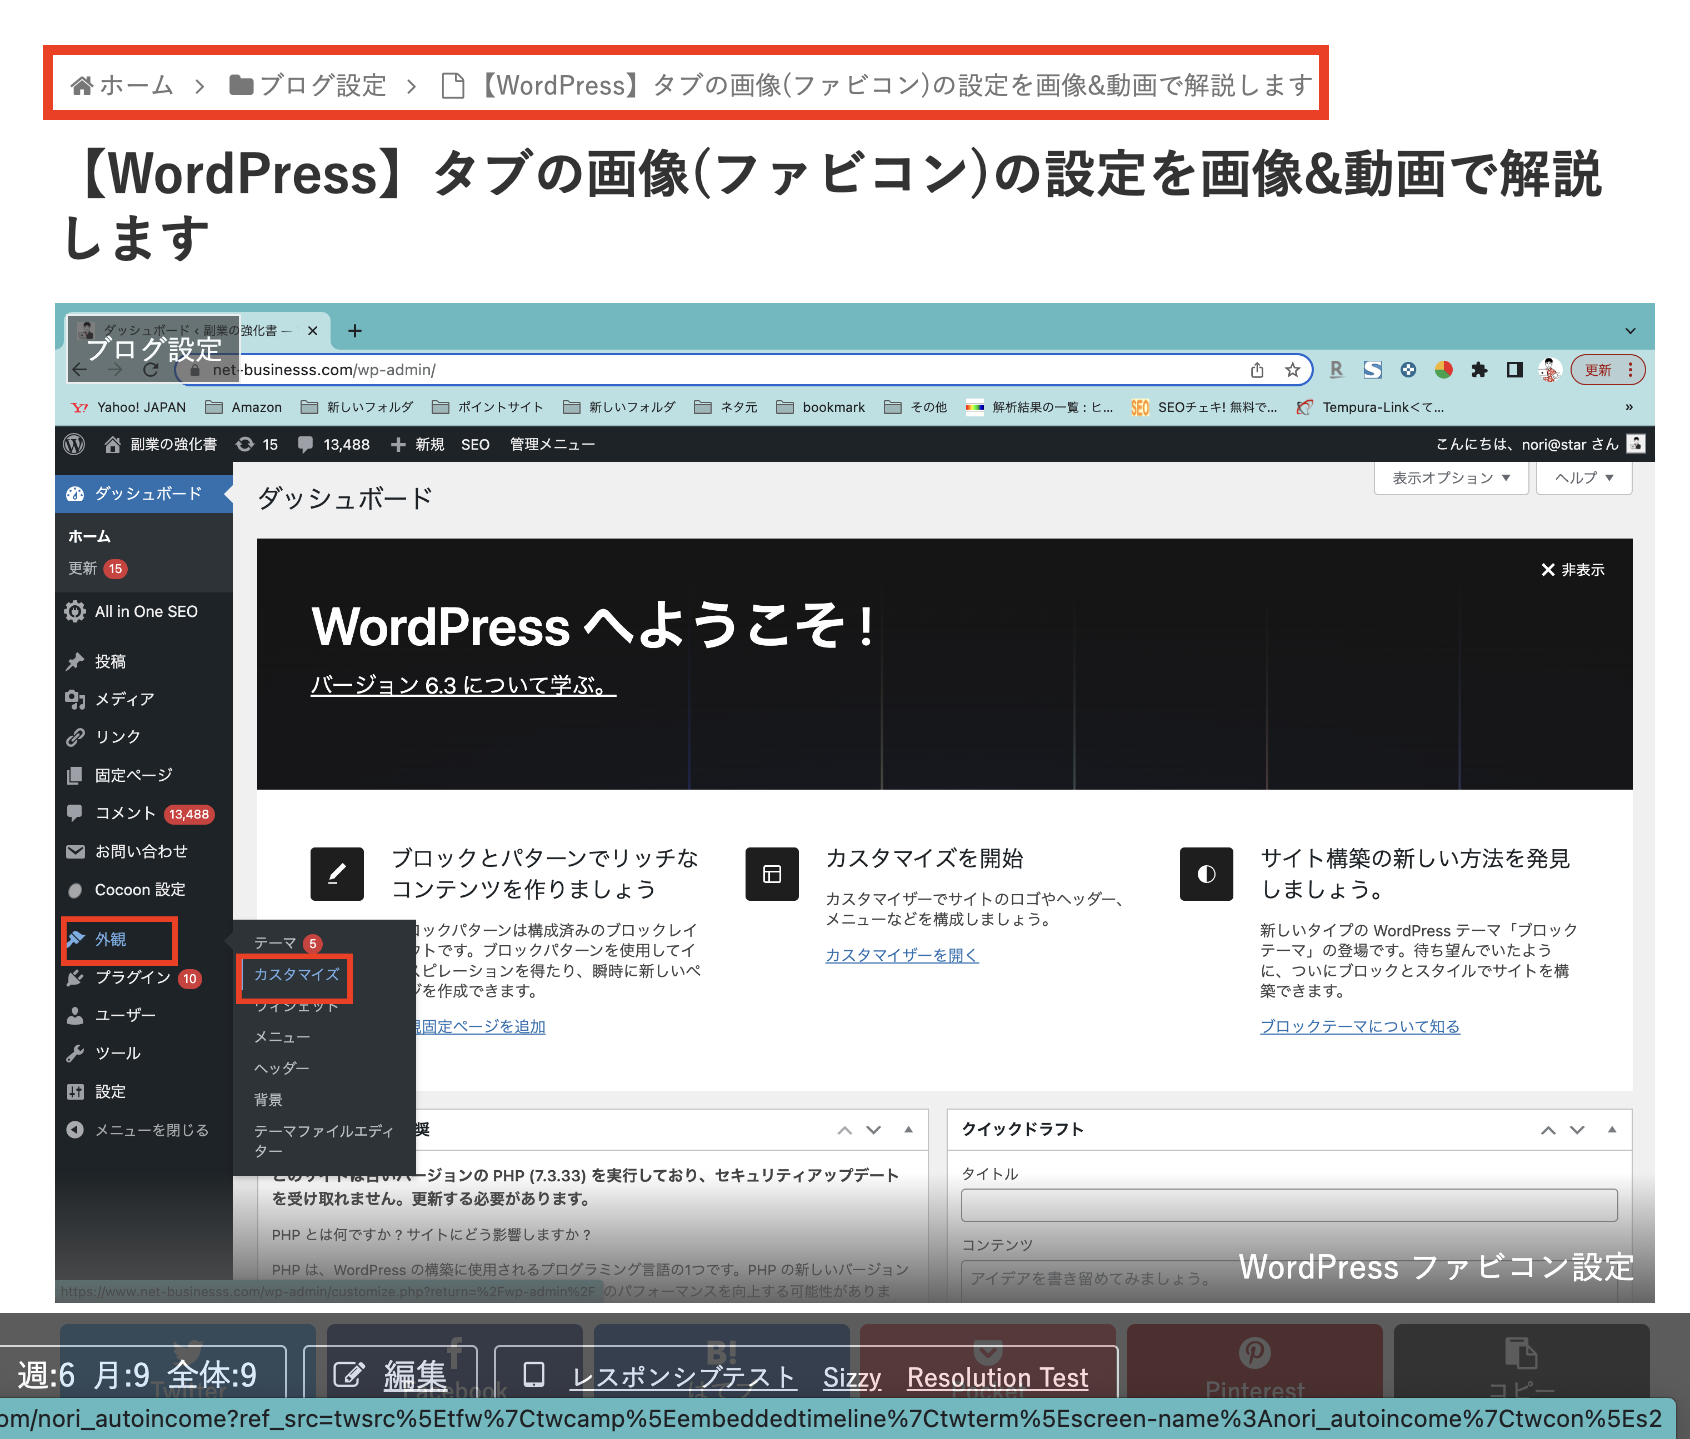Viewport: 1690px width, 1439px height.
Task: Expand the tab search chevron
Action: coord(1630,331)
